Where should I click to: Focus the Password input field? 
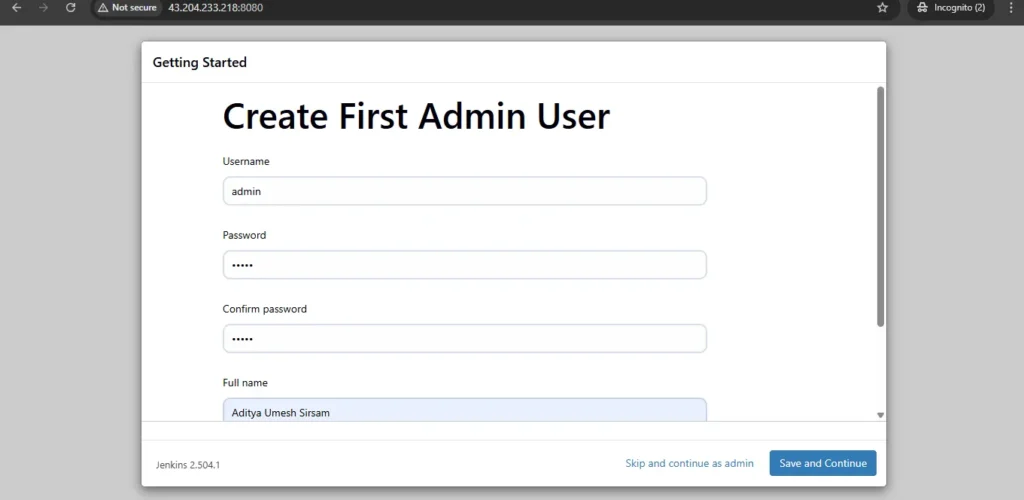click(x=464, y=265)
